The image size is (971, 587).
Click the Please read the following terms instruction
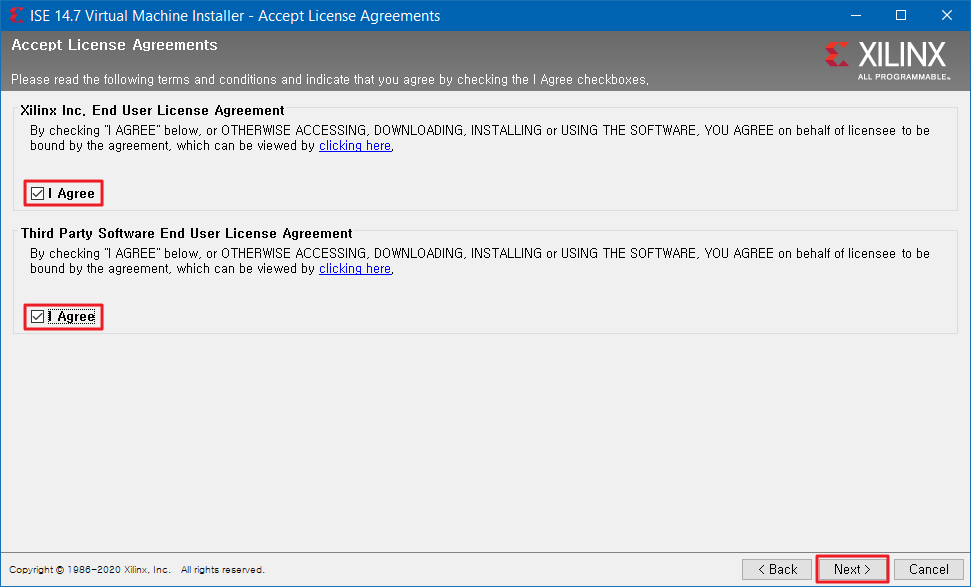tap(329, 79)
